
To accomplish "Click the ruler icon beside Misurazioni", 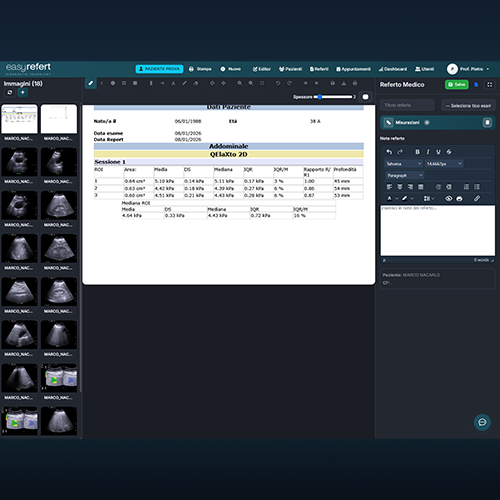I will point(388,123).
